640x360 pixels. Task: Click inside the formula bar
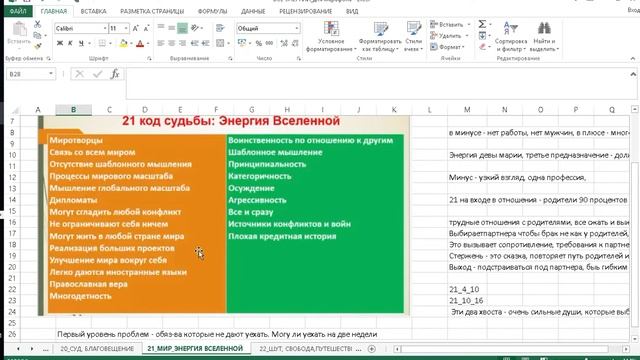[x=378, y=83]
